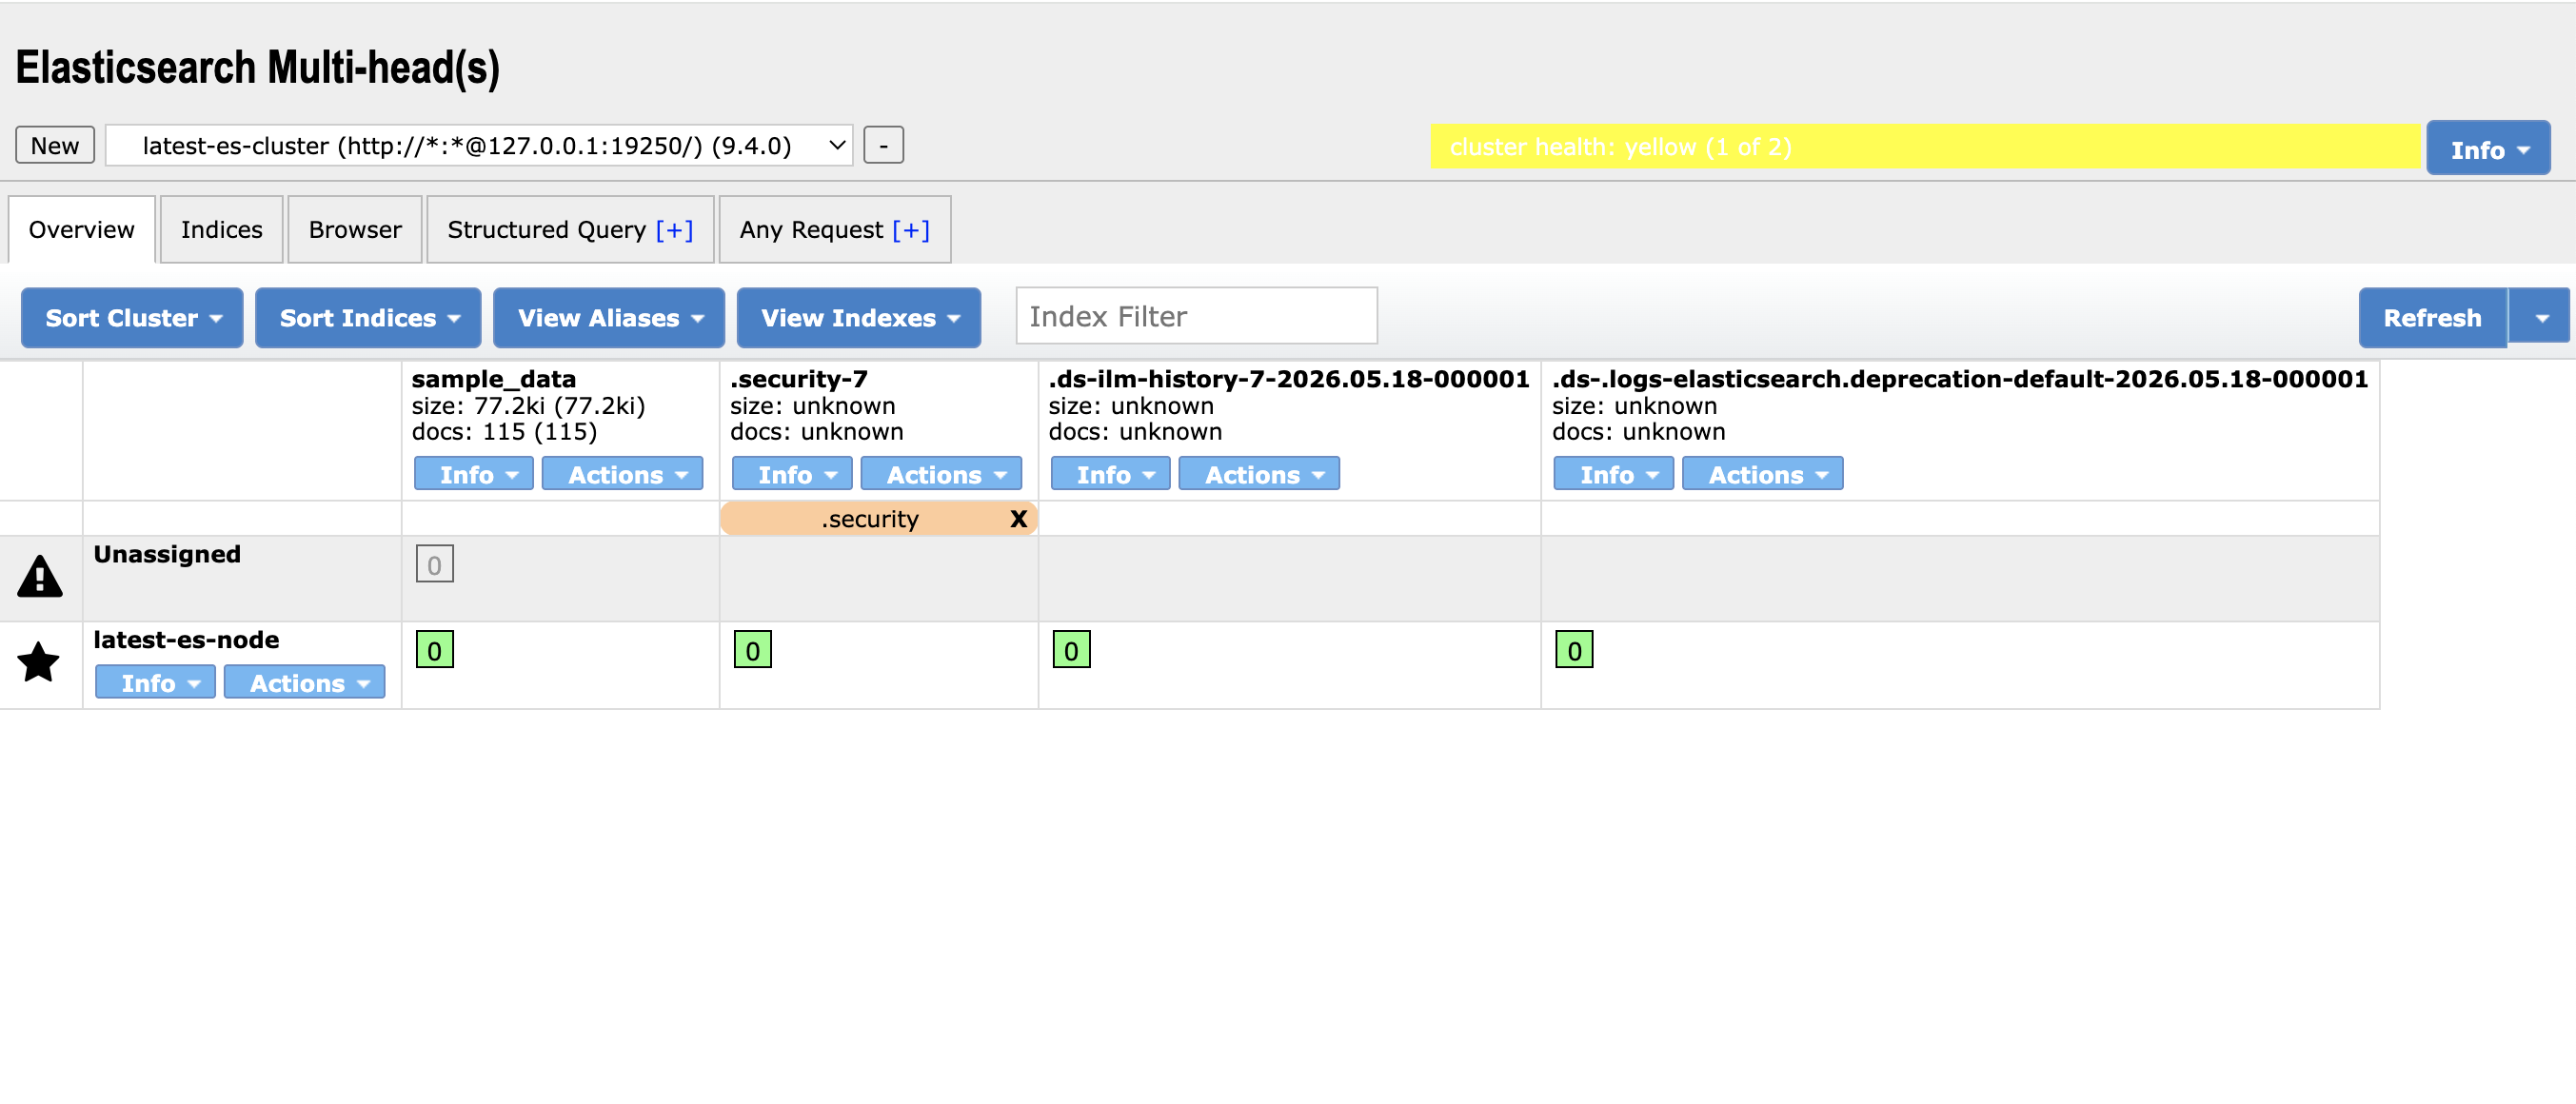Add new Any Request tab with [+]
The image size is (2576, 1104).
(911, 230)
